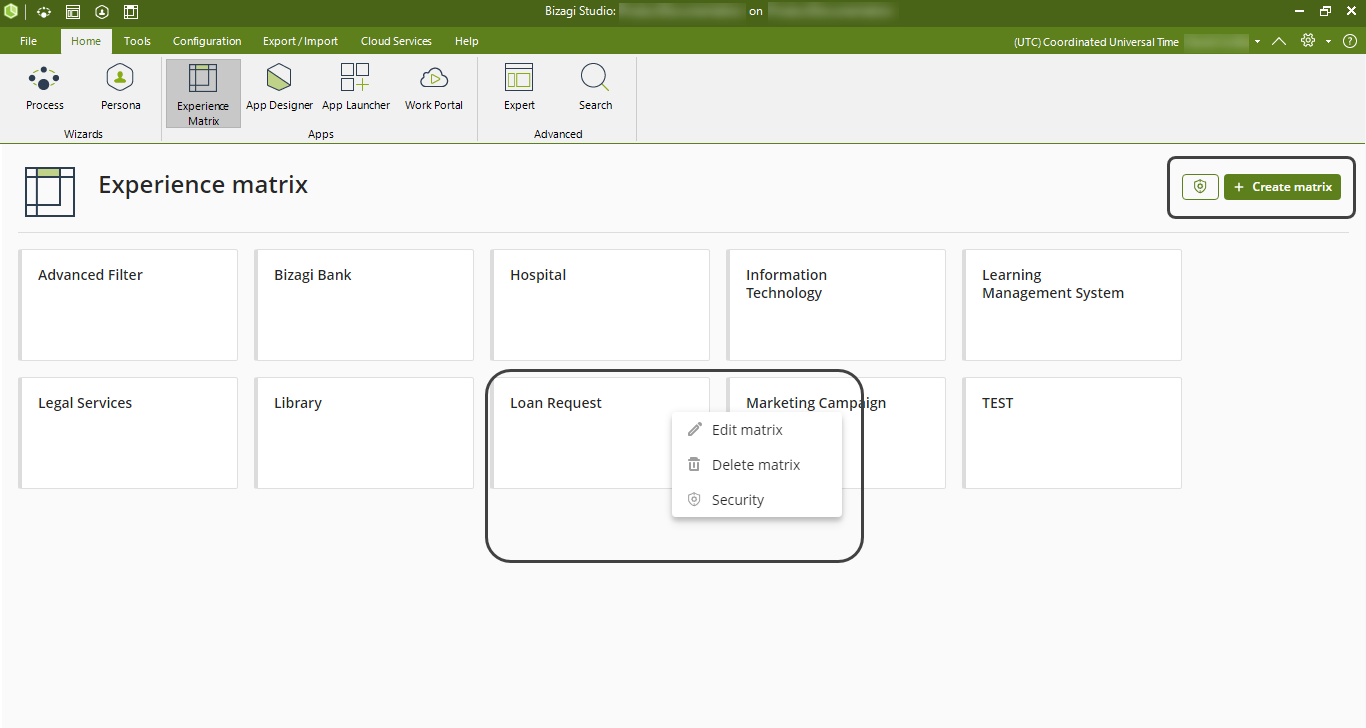Open the settings gear in top right

tap(1308, 41)
